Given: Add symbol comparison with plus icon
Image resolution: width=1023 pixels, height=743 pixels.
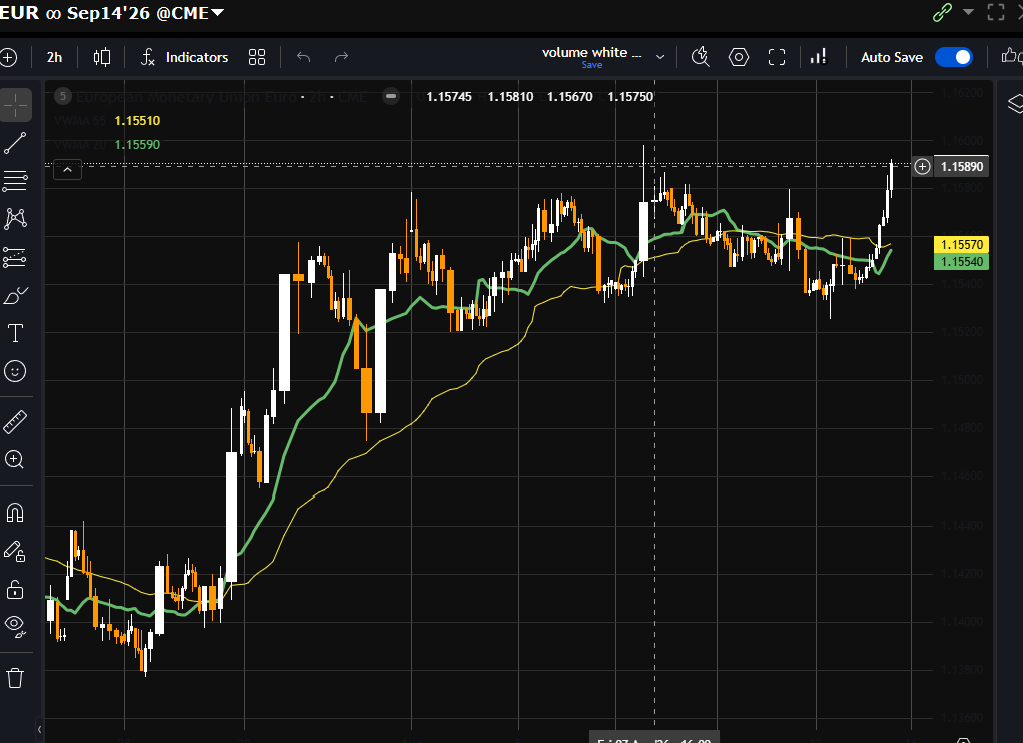Looking at the screenshot, I should coord(8,57).
